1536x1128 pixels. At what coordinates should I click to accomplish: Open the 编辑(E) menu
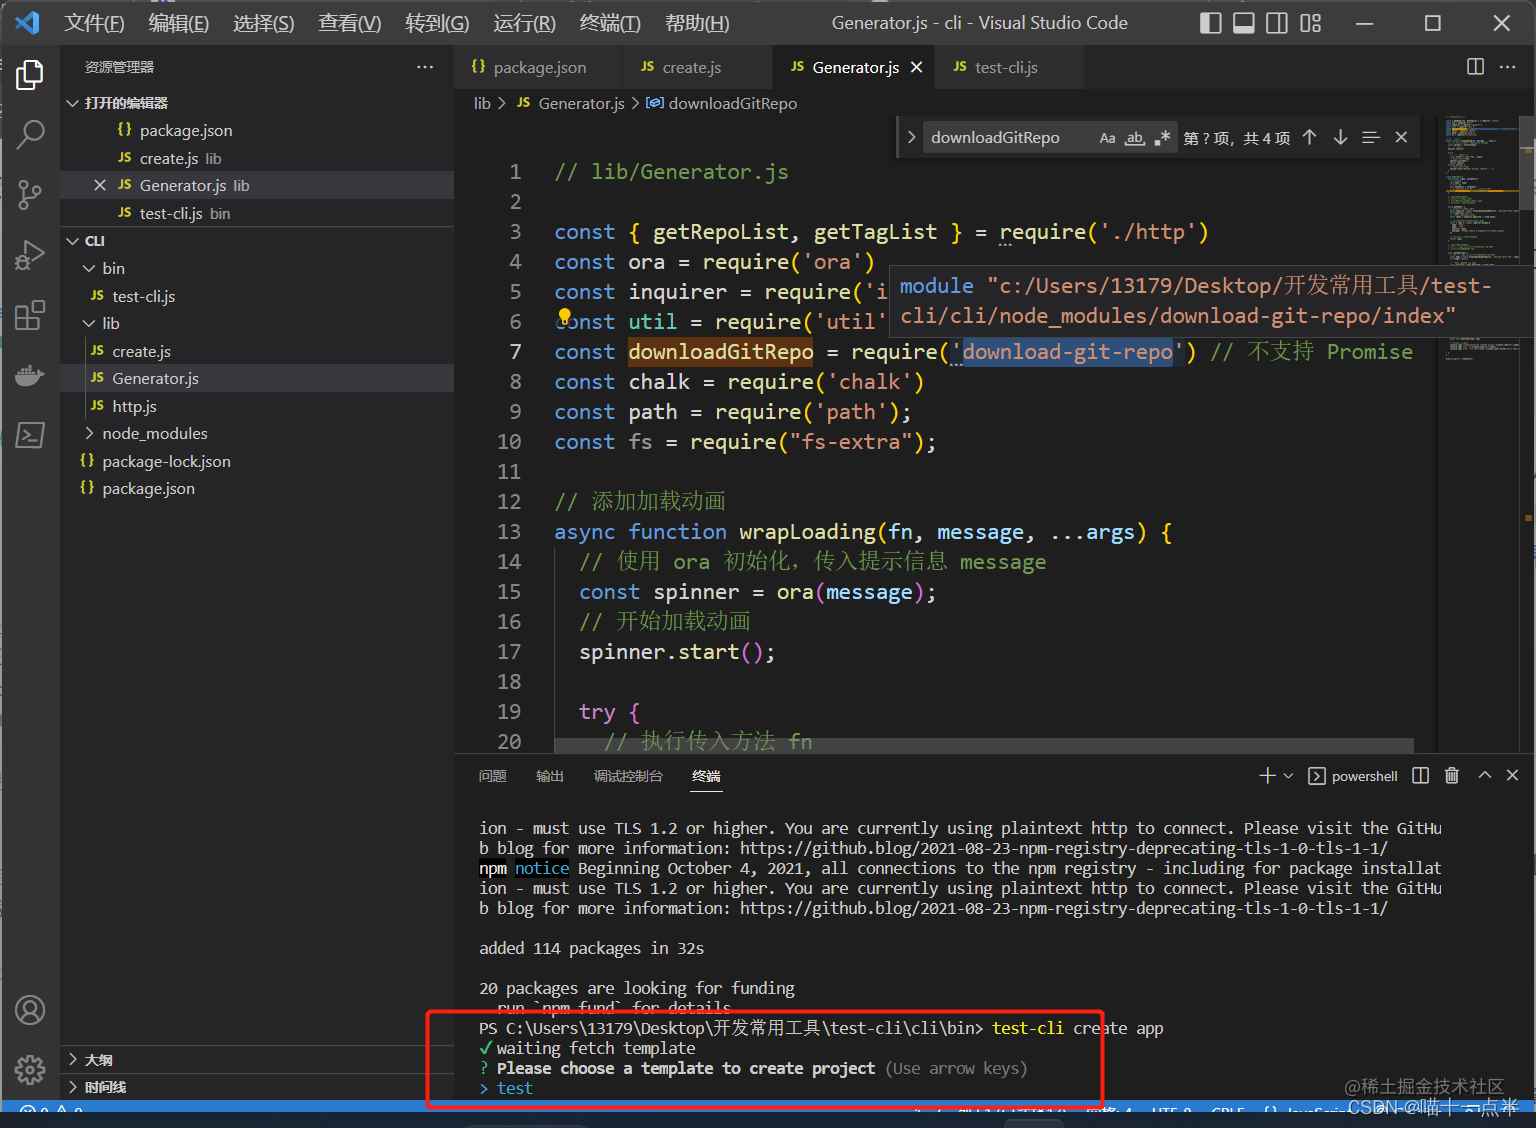pos(179,23)
